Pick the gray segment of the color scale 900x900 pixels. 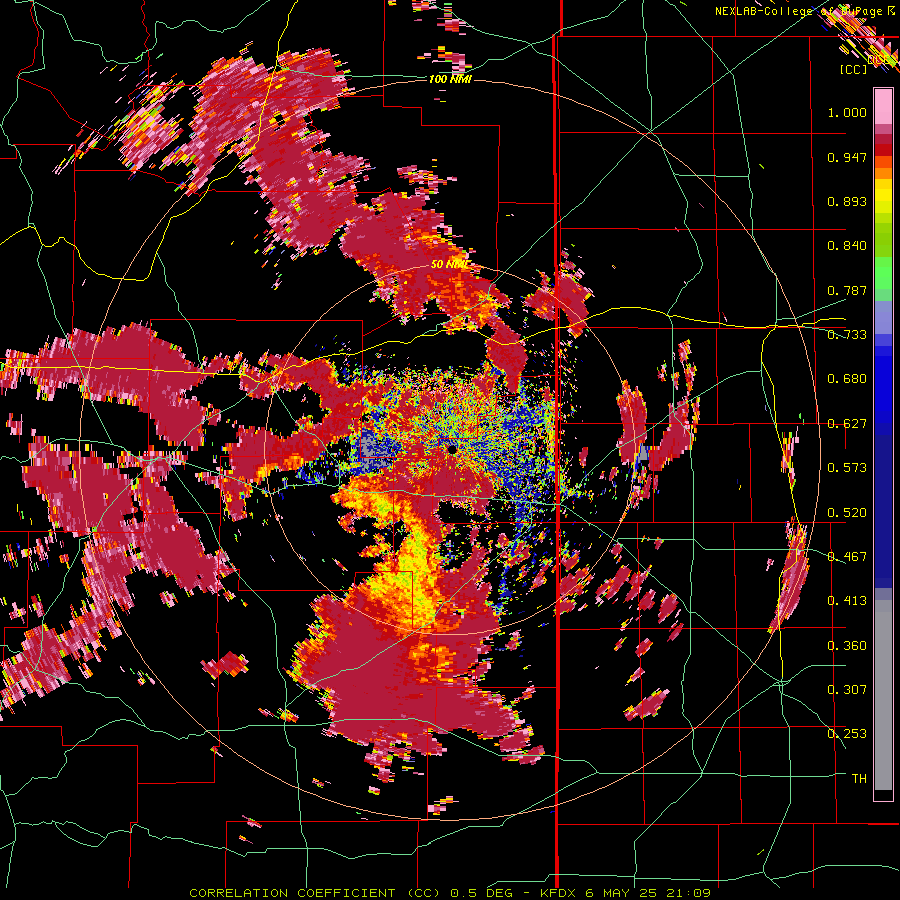tap(883, 695)
